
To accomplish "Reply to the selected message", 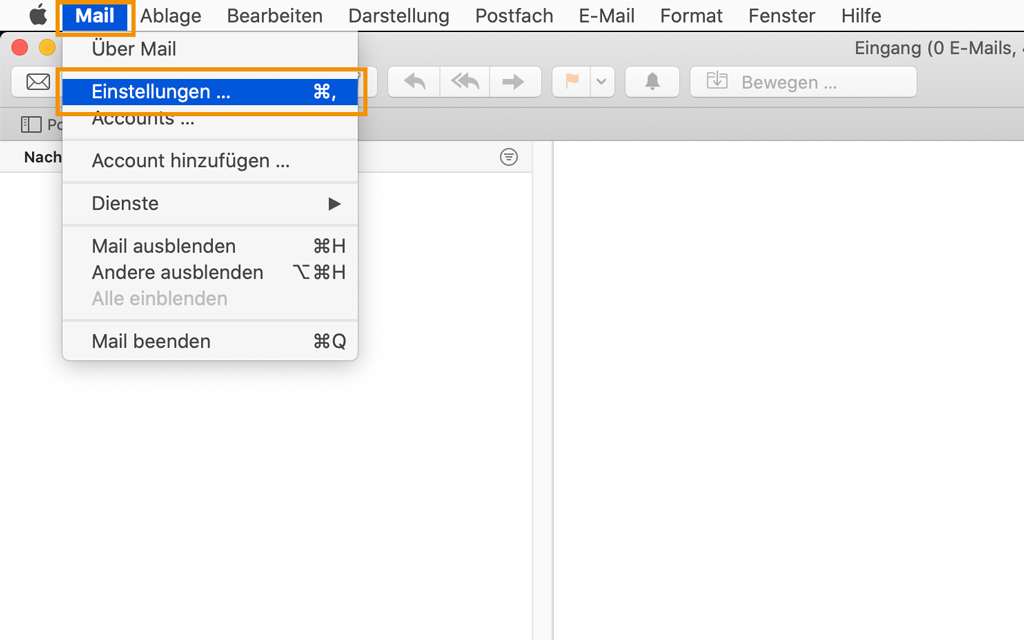I will pyautogui.click(x=415, y=82).
